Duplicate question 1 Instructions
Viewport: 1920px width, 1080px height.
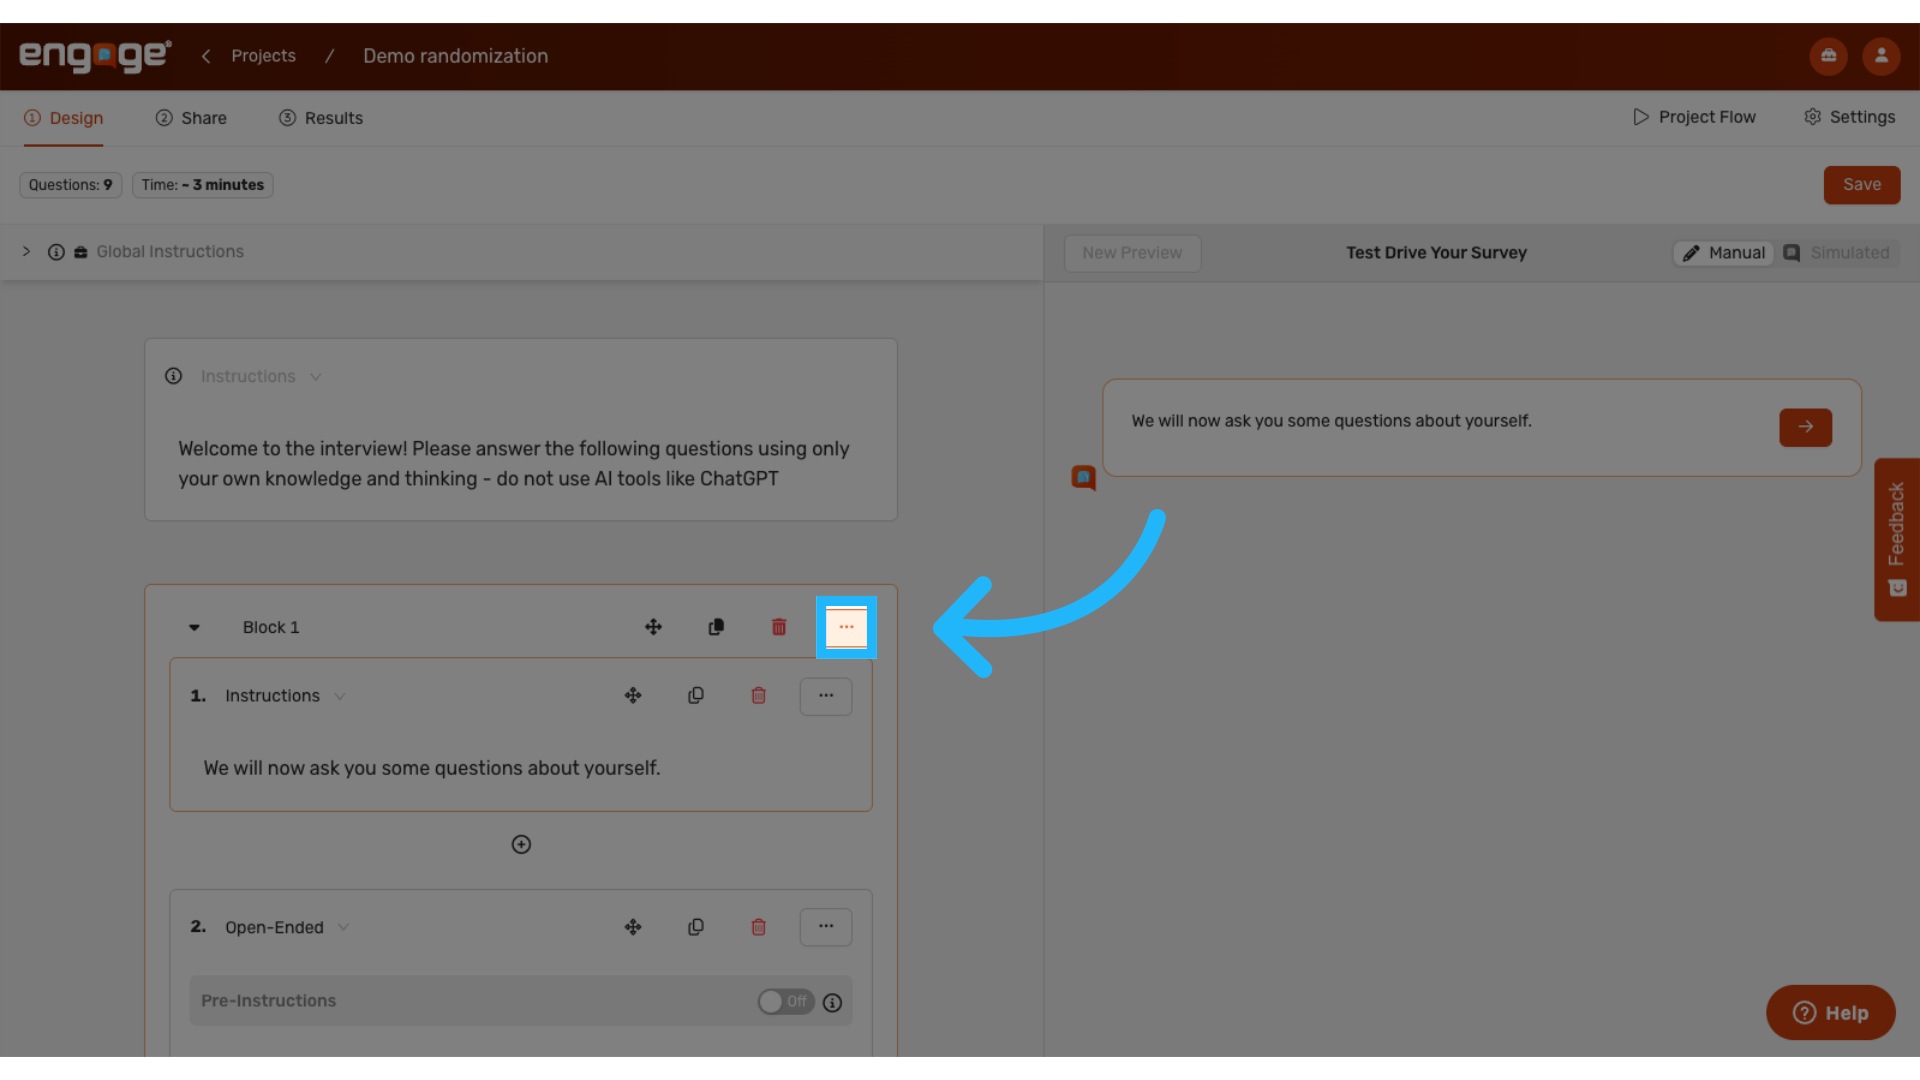tap(696, 696)
